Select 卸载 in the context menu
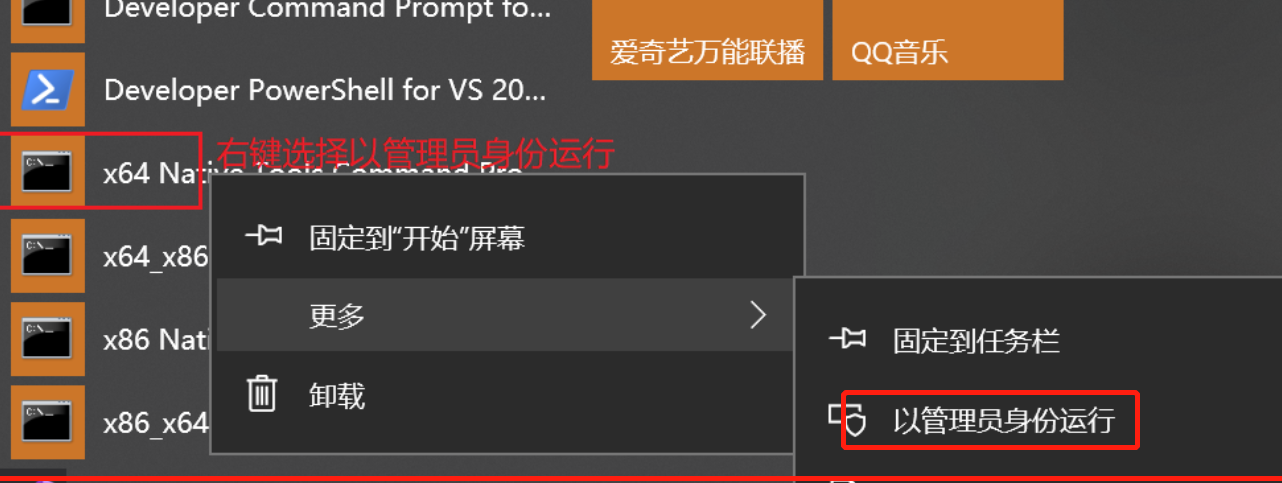The width and height of the screenshot is (1282, 483). pos(337,394)
